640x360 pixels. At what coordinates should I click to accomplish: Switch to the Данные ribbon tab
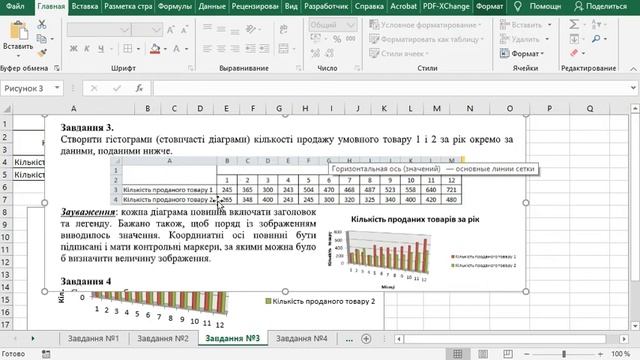[212, 7]
